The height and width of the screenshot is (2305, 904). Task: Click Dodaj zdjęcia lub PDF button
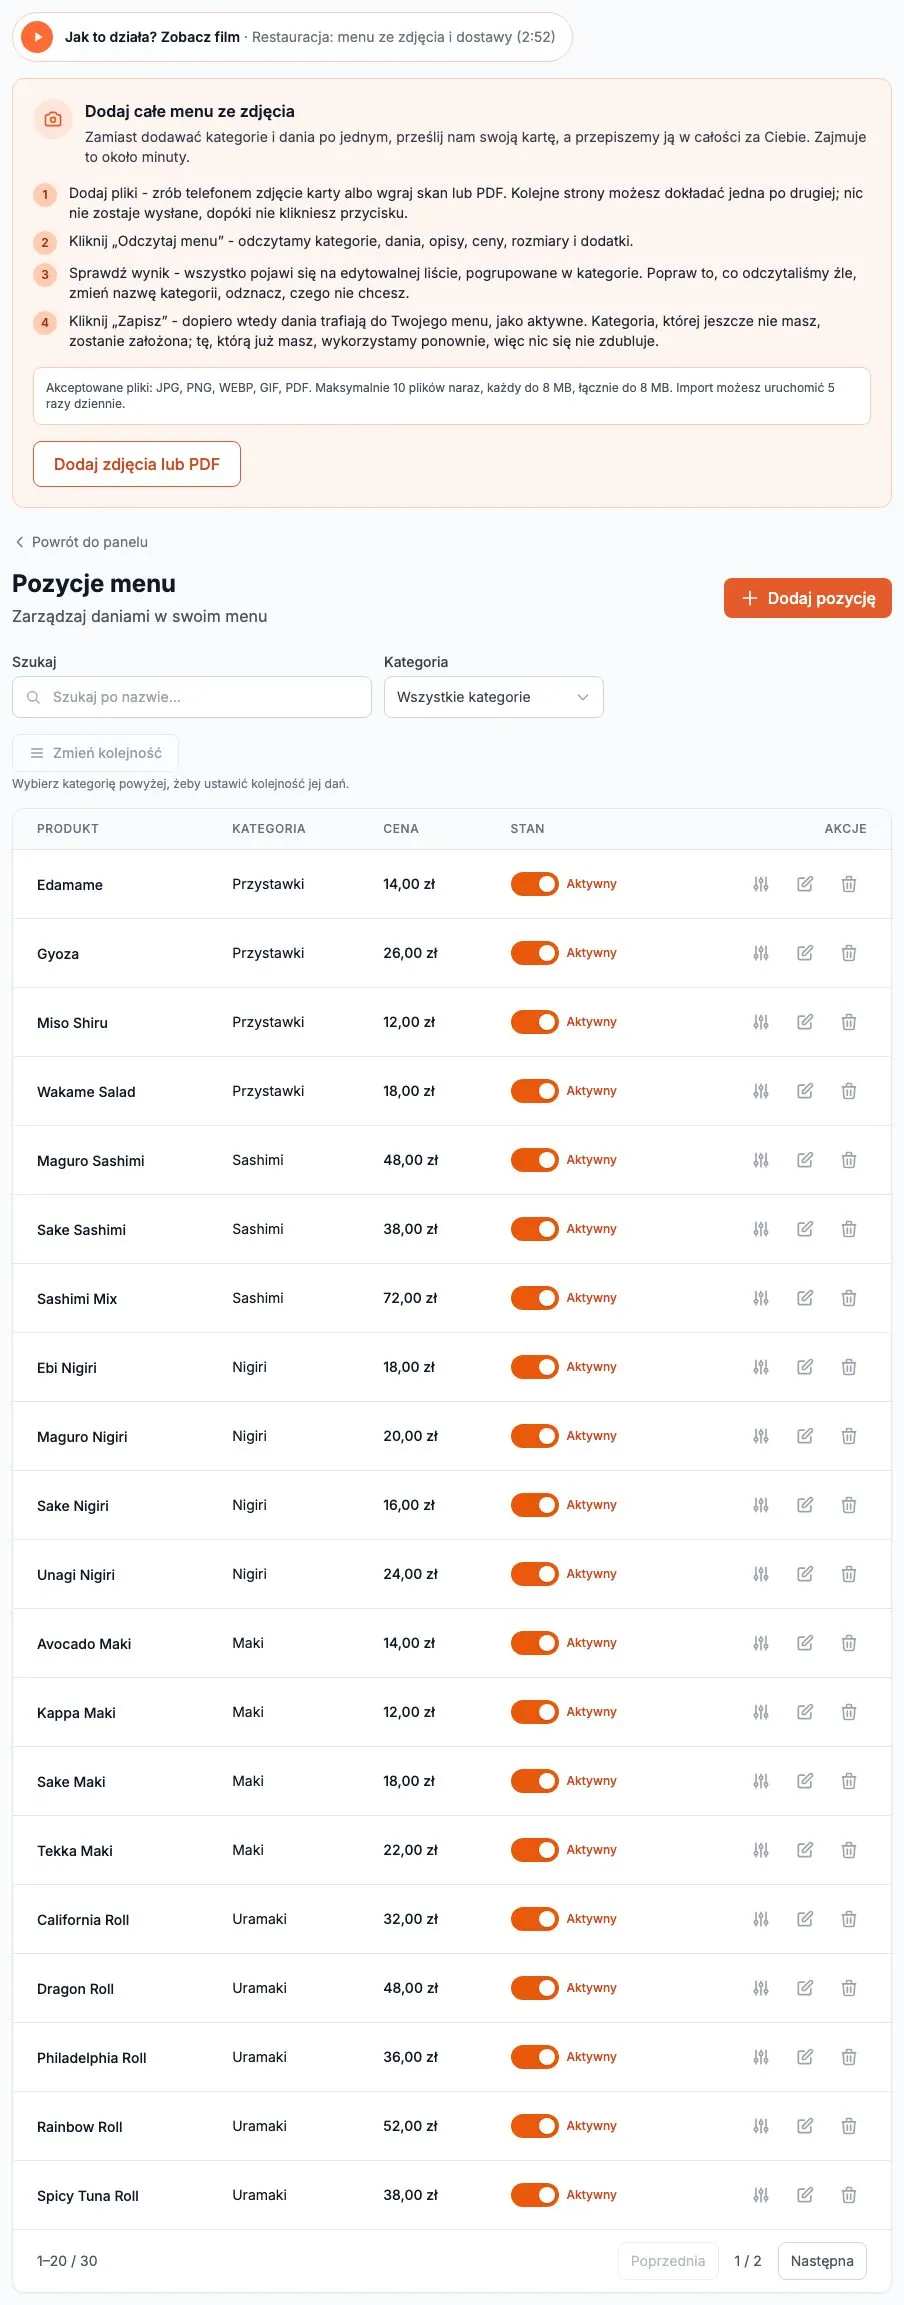[137, 464]
